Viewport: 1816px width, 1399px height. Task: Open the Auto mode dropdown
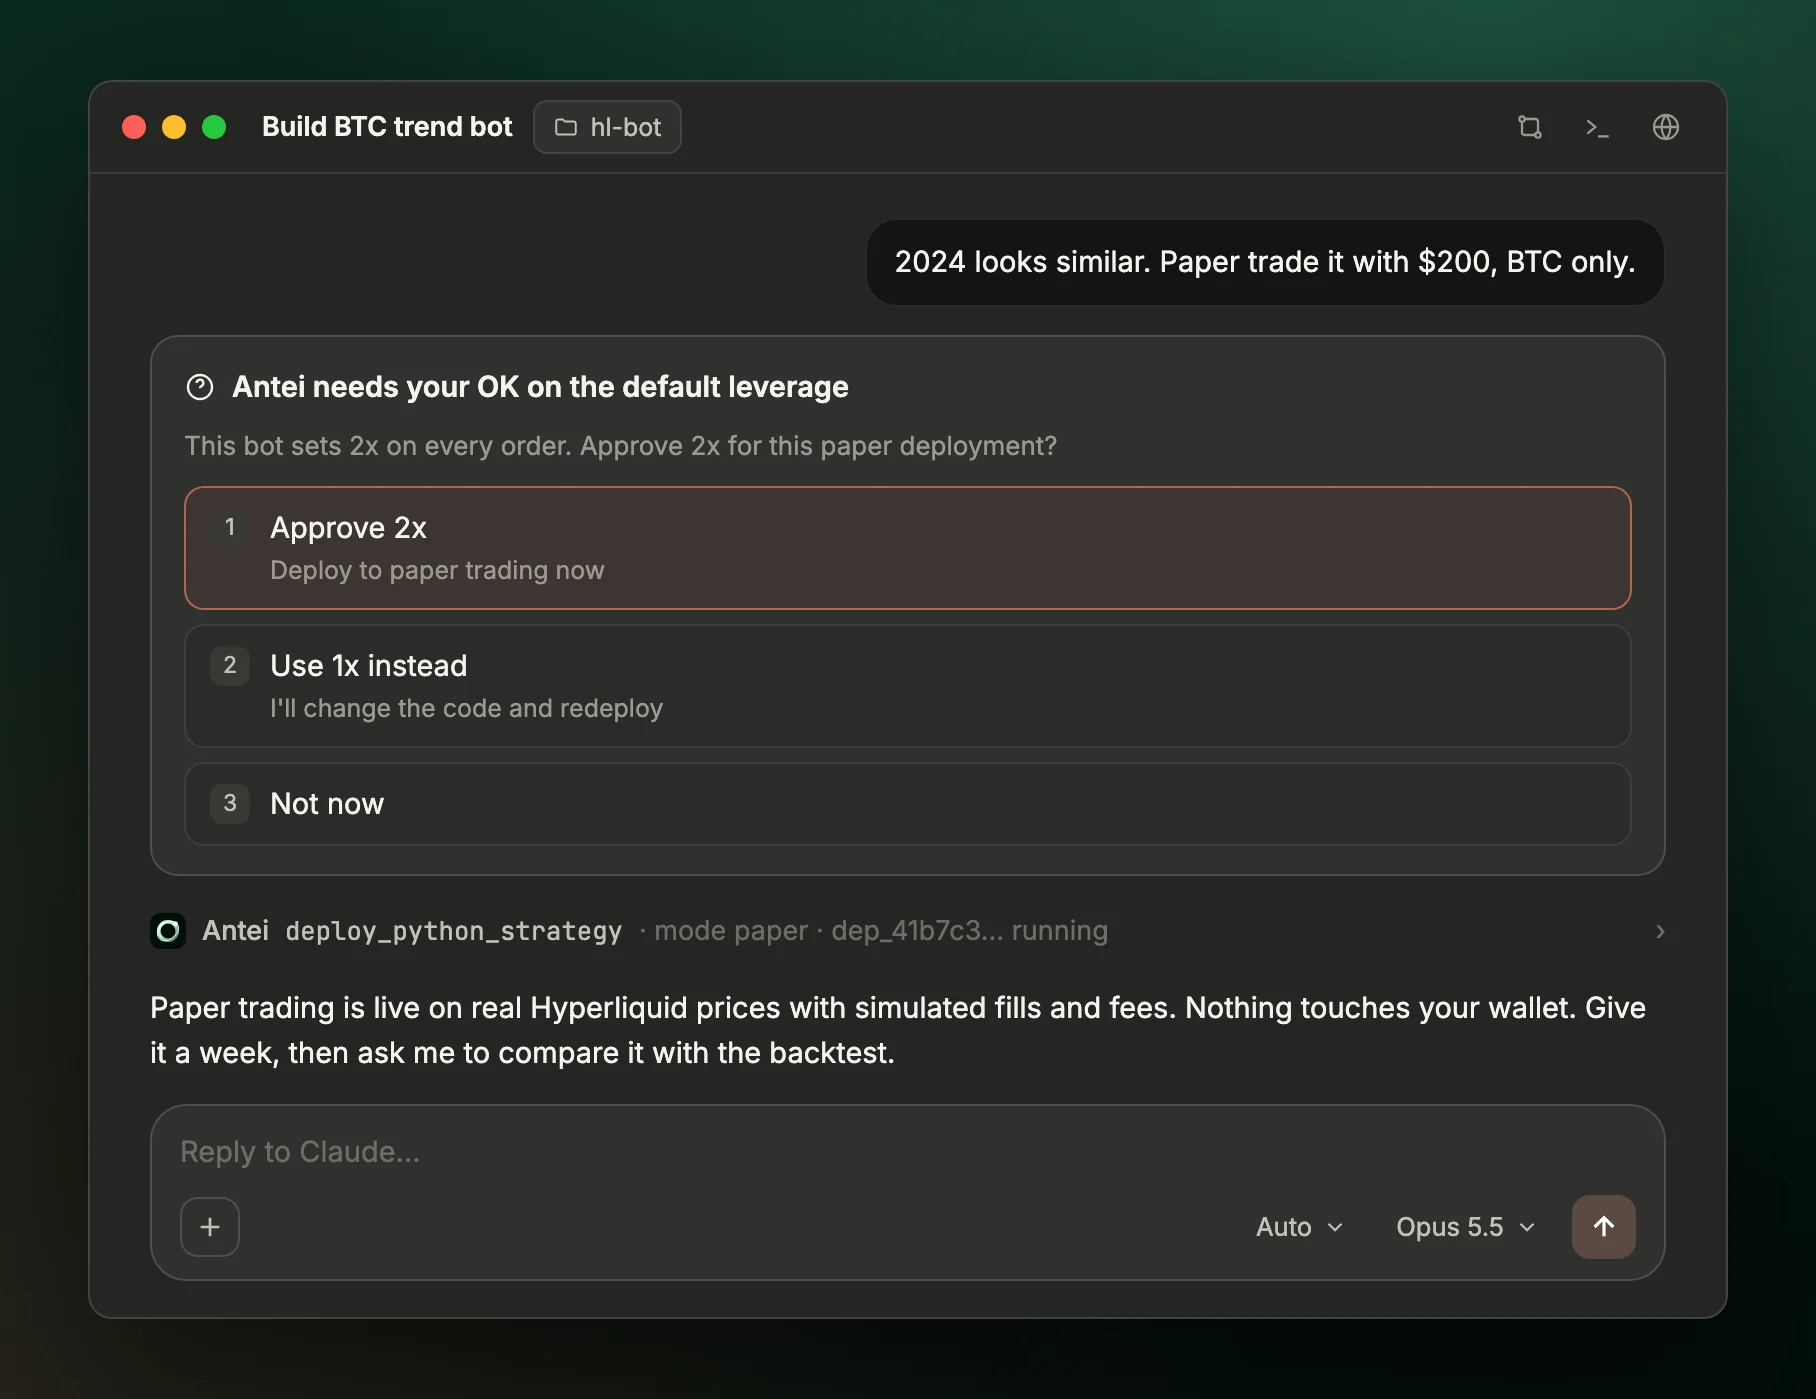(1299, 1227)
